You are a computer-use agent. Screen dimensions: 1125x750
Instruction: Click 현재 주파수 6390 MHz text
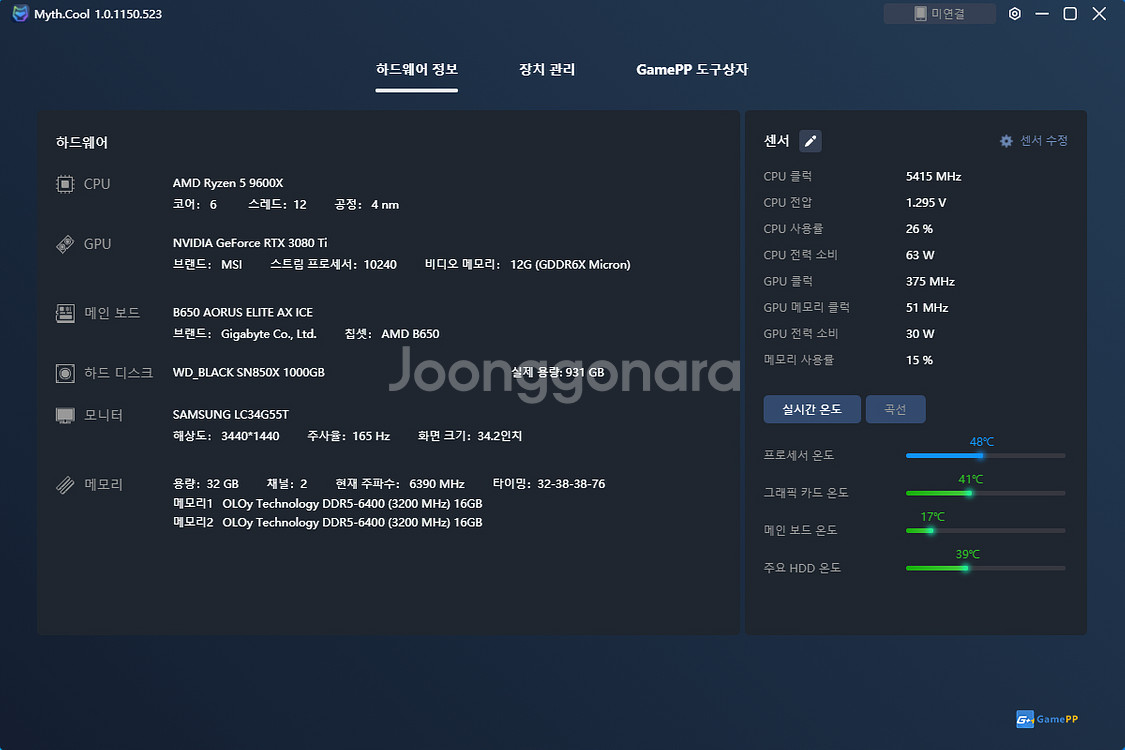click(400, 484)
